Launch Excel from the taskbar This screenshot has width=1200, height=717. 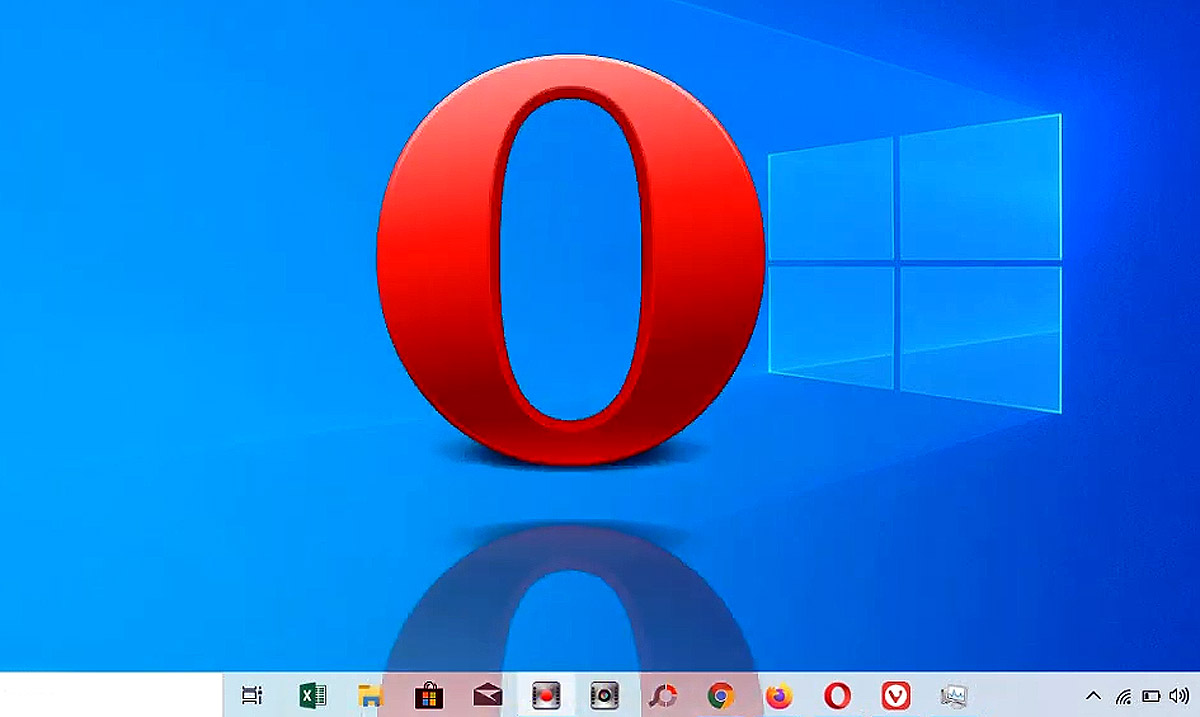click(x=313, y=695)
